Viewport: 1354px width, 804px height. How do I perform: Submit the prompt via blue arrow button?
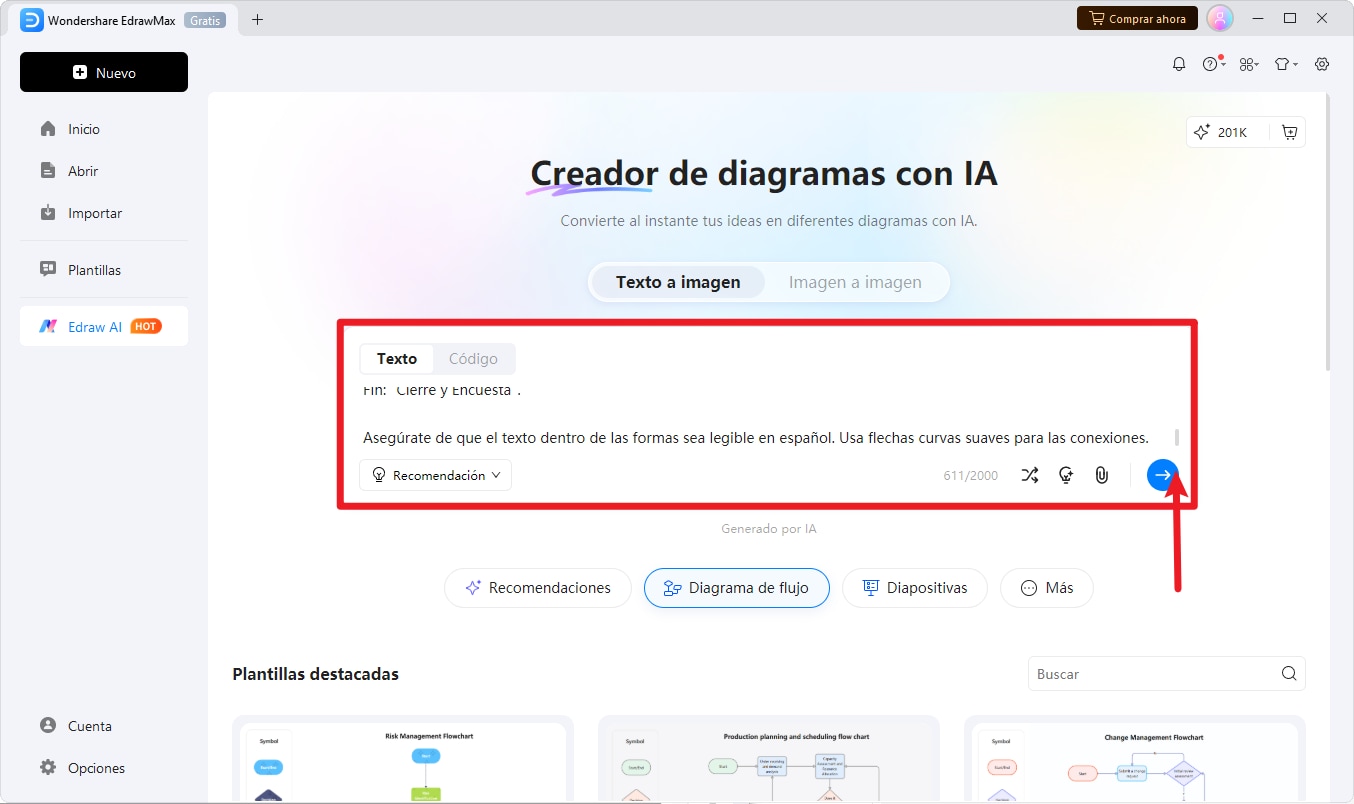pos(1162,475)
